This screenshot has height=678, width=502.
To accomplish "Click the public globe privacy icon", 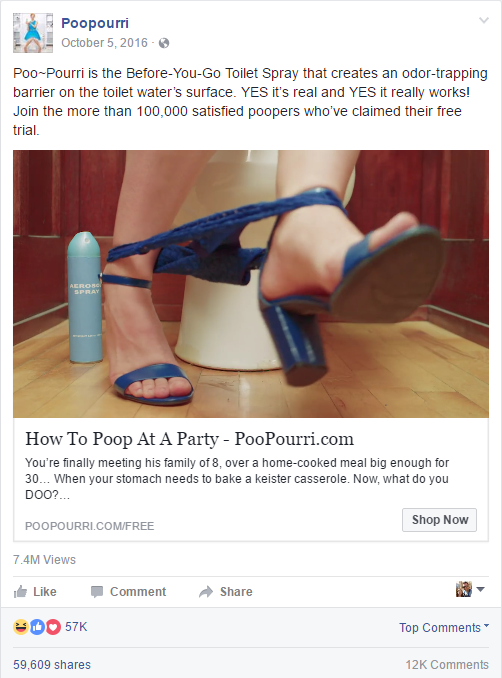I will click(x=164, y=43).
